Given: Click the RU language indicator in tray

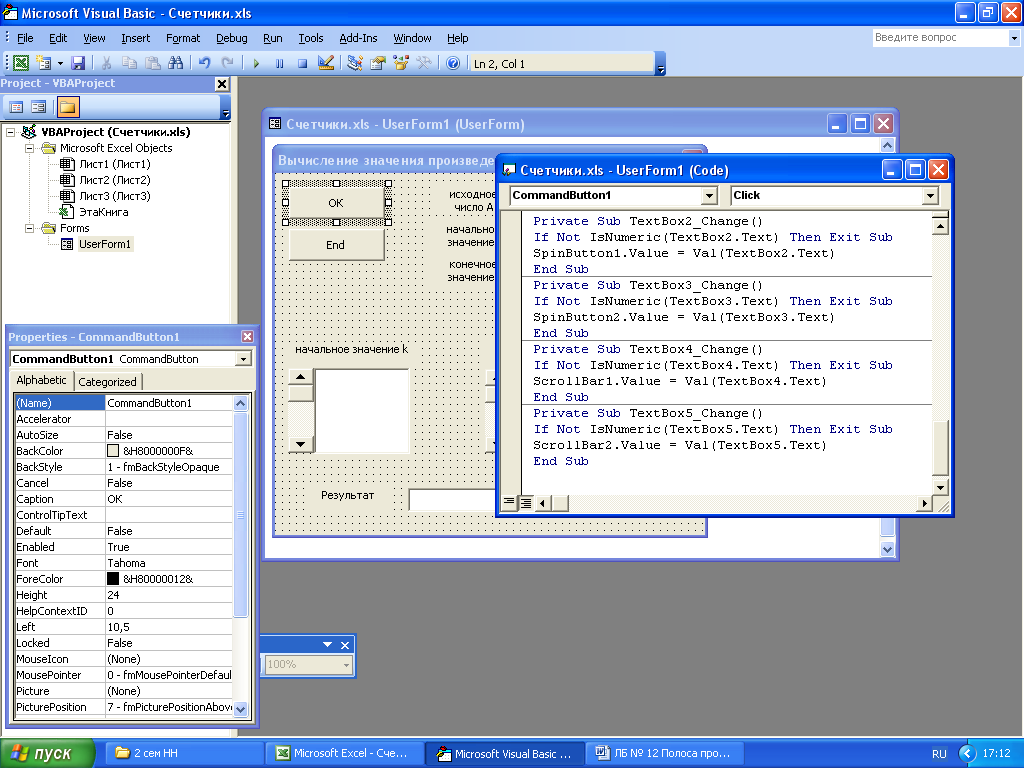Looking at the screenshot, I should click(x=939, y=754).
